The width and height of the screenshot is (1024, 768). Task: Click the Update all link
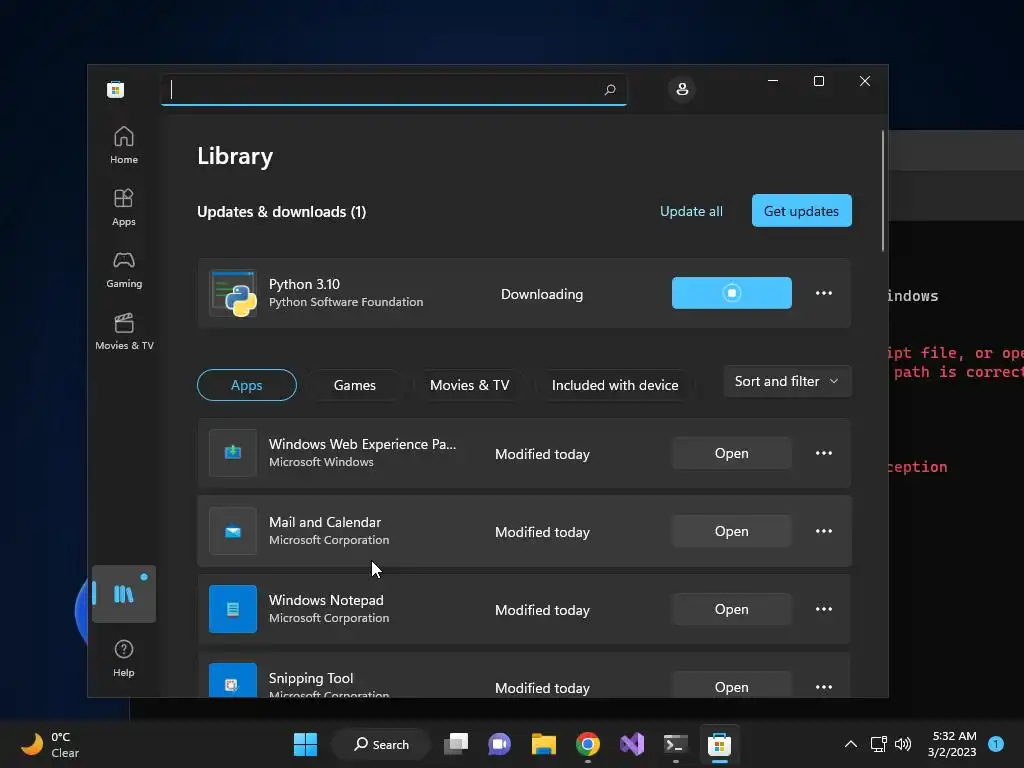coord(691,211)
